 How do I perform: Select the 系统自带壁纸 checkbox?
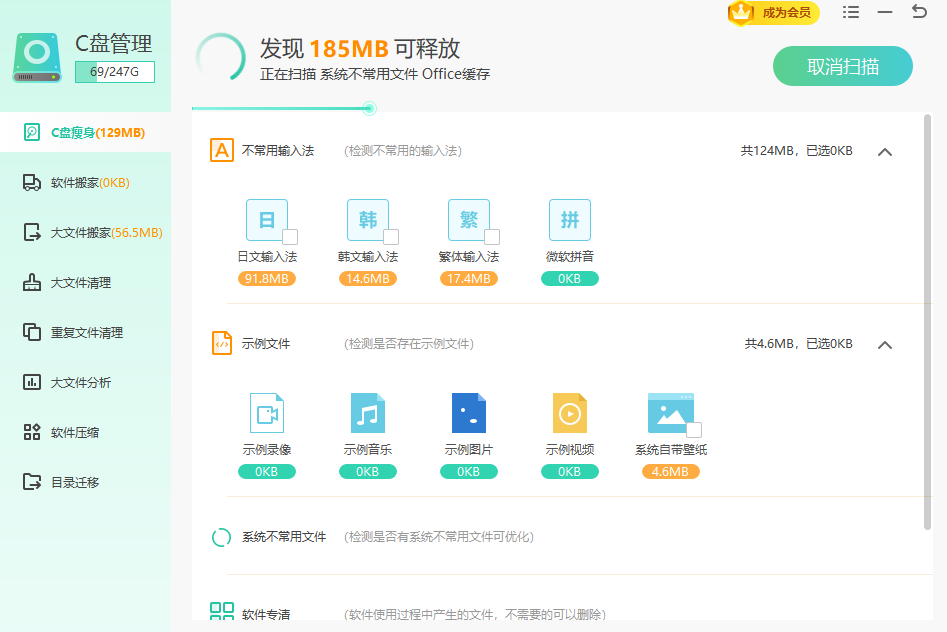tap(693, 430)
